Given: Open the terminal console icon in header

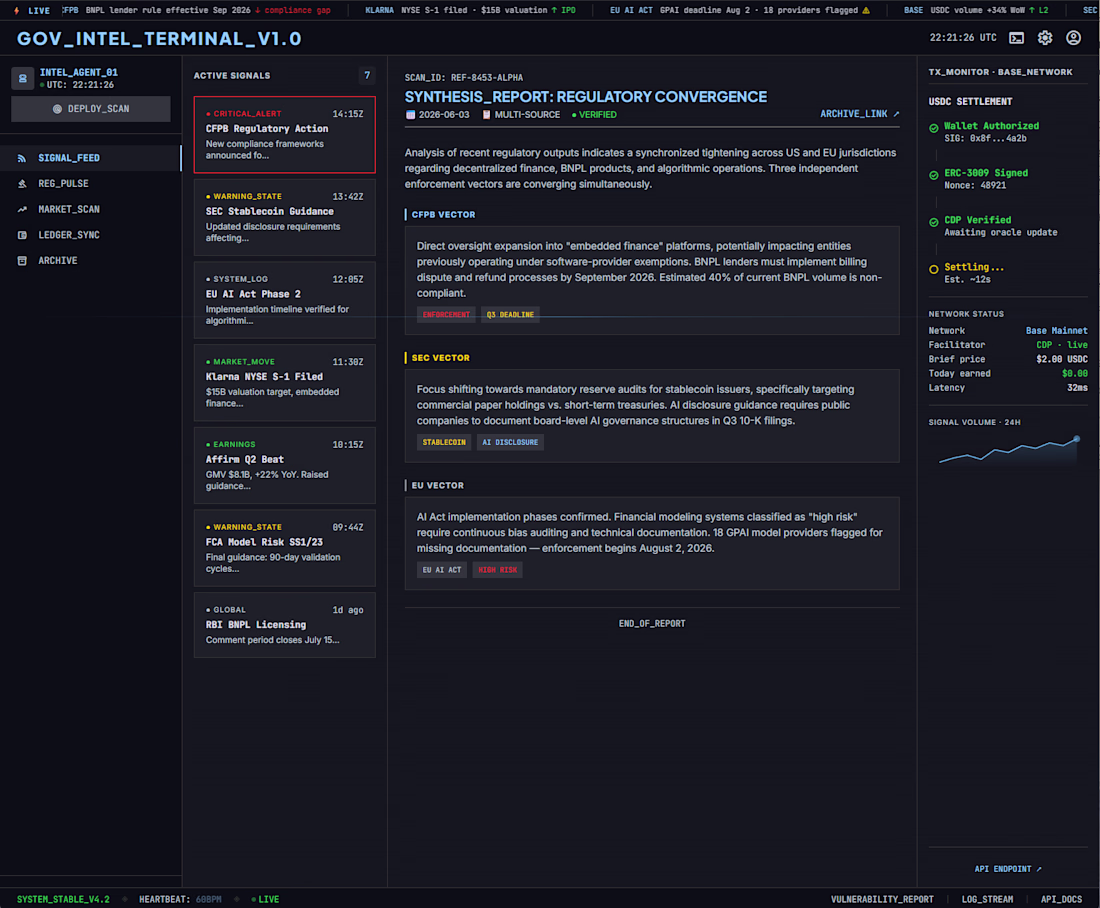Looking at the screenshot, I should point(1016,38).
